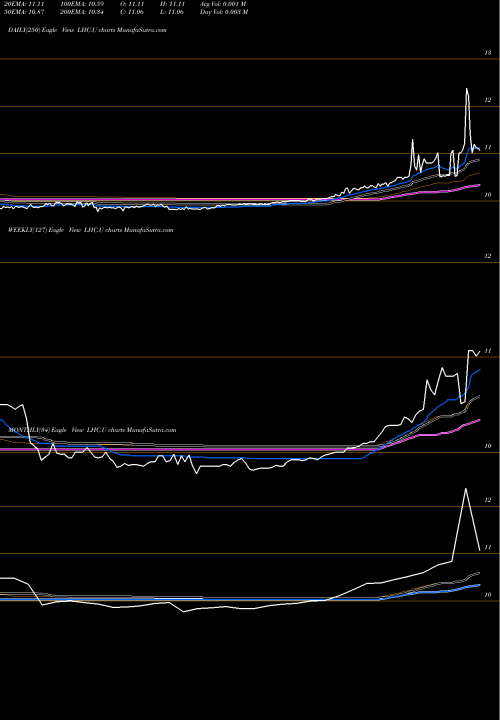
Task: Click the H: 11.11 high price
Action: coord(172,4)
